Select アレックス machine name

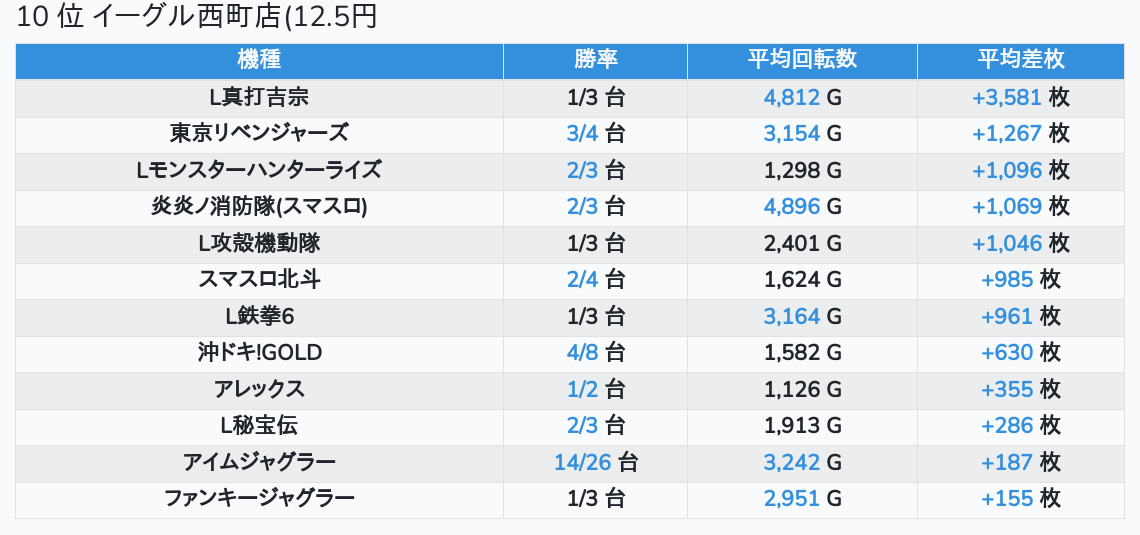coord(259,389)
